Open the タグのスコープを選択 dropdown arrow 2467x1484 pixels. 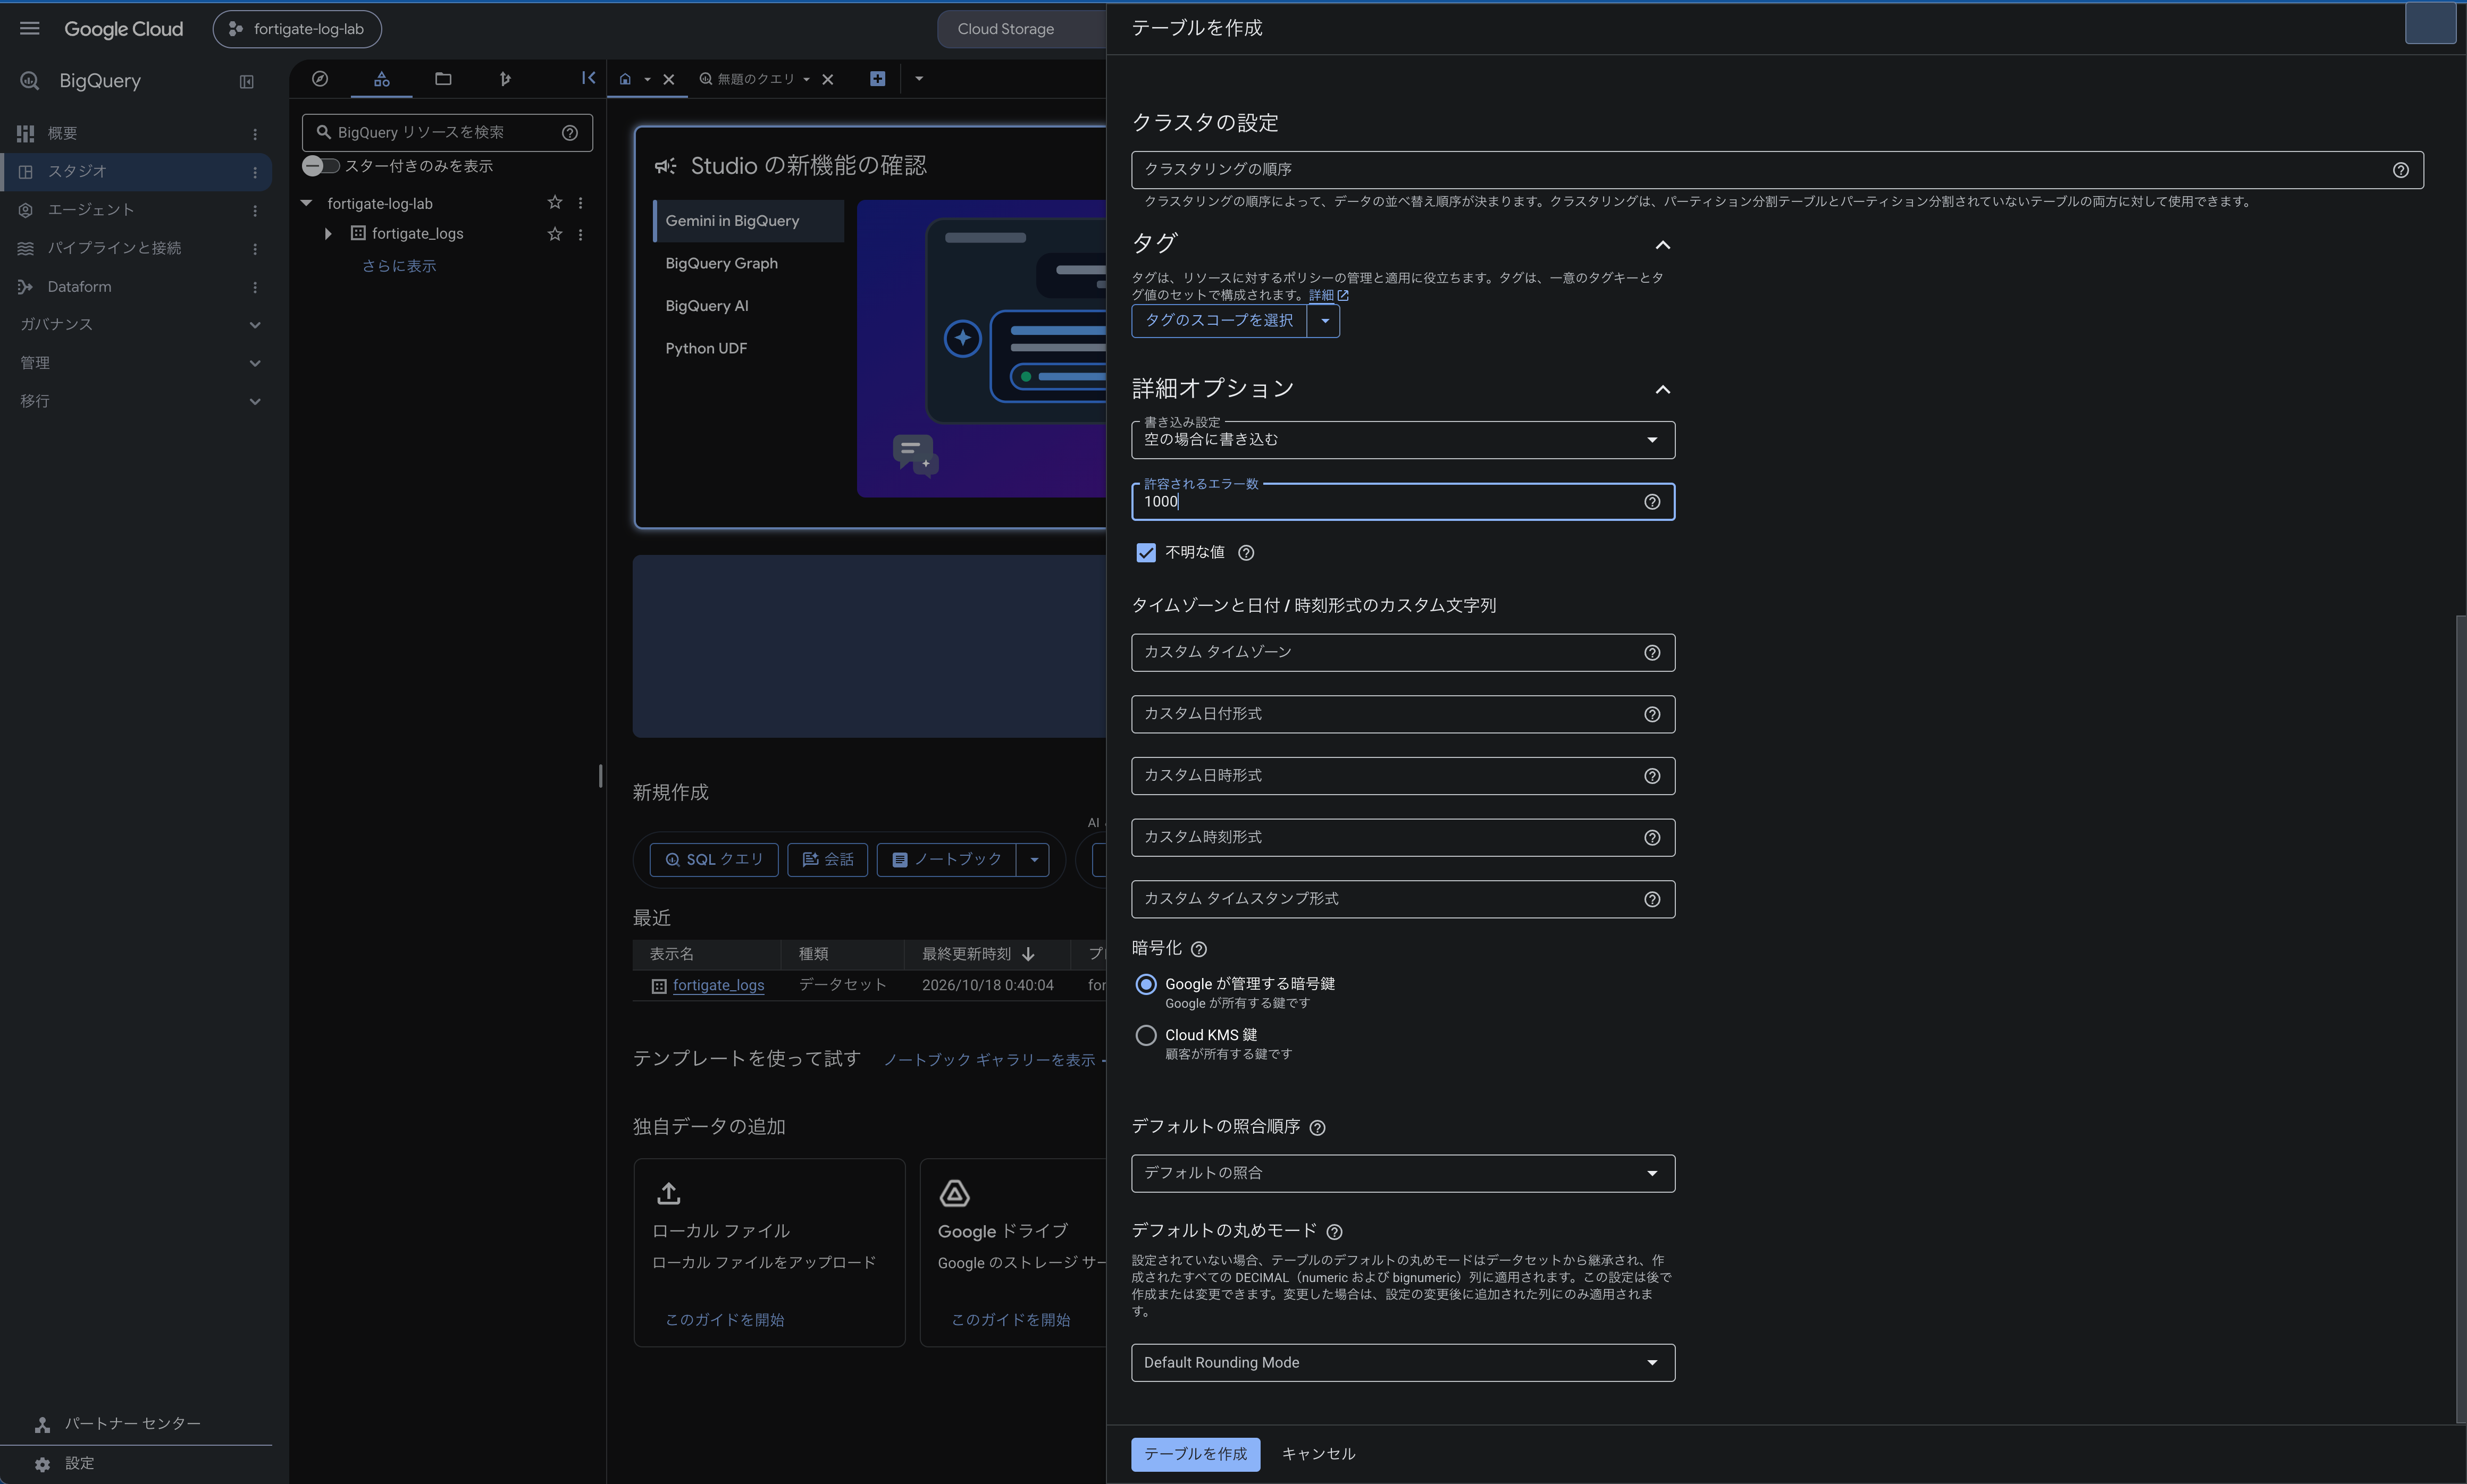(x=1324, y=321)
